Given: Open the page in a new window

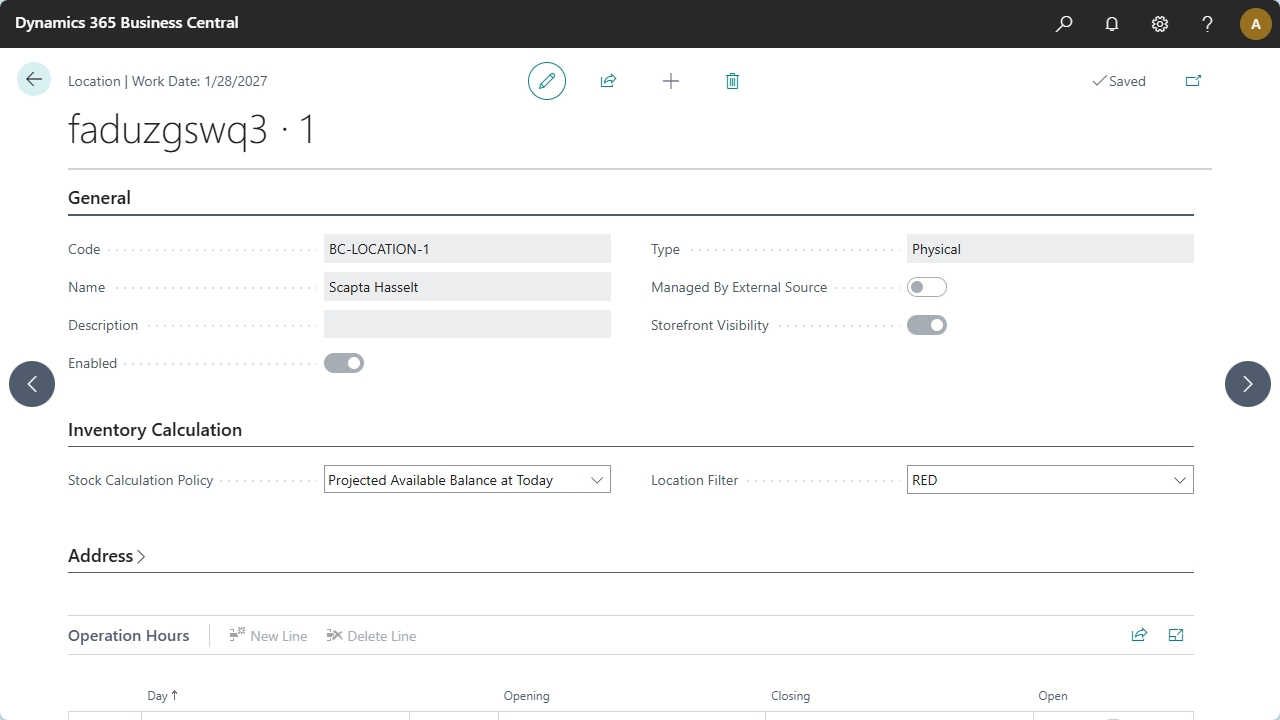Looking at the screenshot, I should (x=1193, y=81).
